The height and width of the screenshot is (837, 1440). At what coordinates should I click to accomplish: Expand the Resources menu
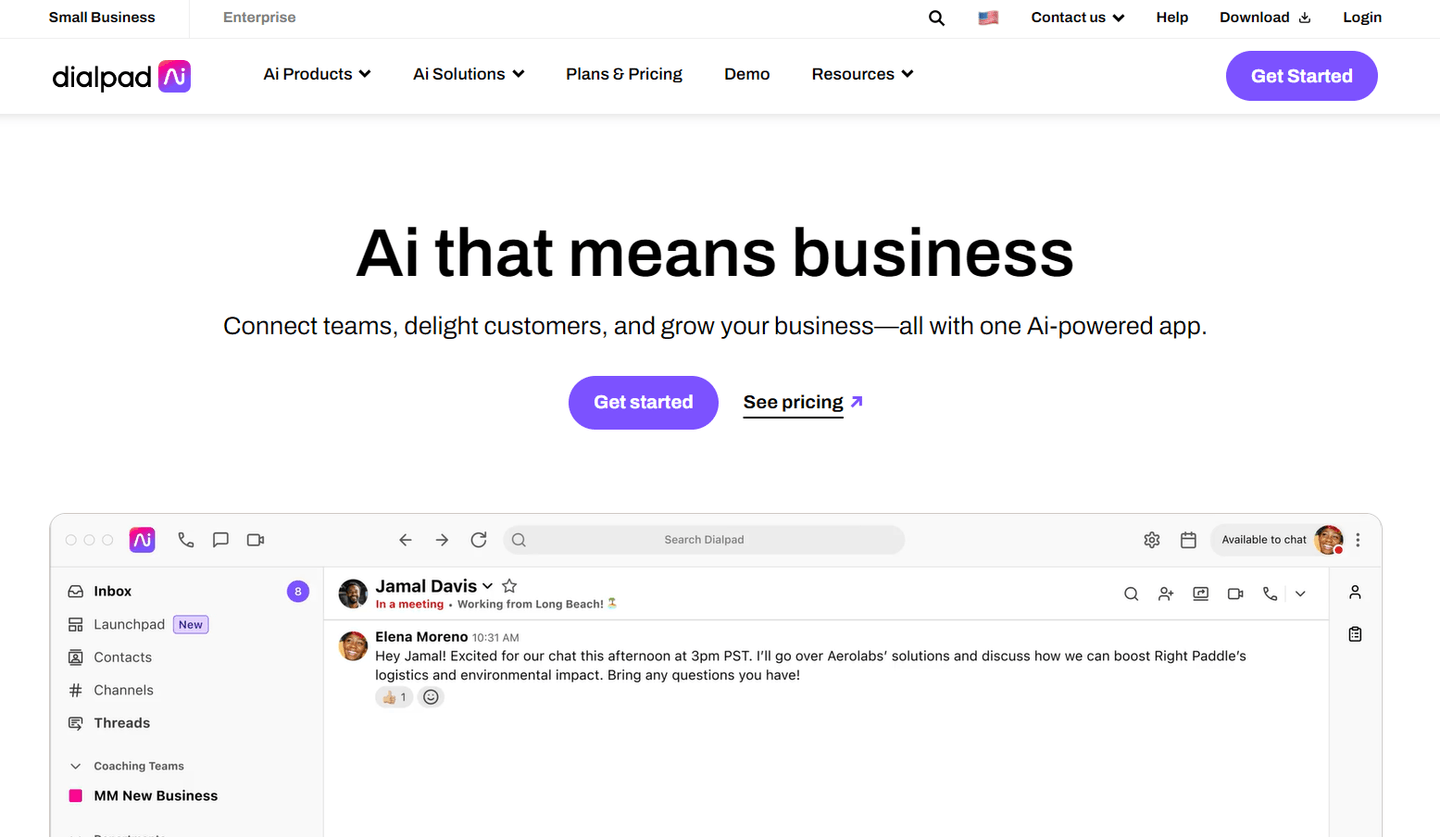tap(863, 74)
